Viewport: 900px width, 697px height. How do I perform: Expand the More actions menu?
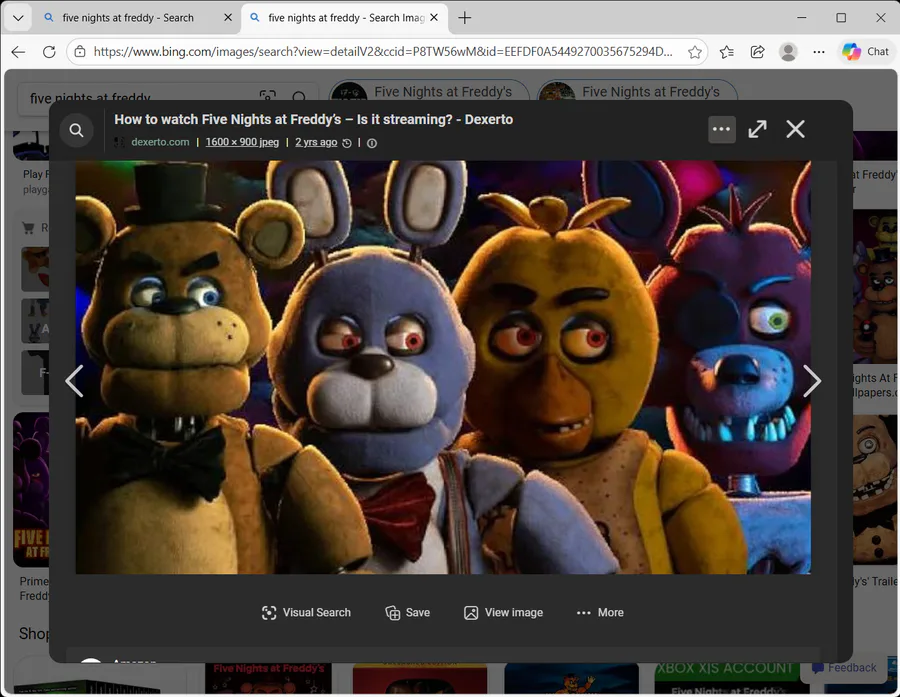[x=600, y=613]
